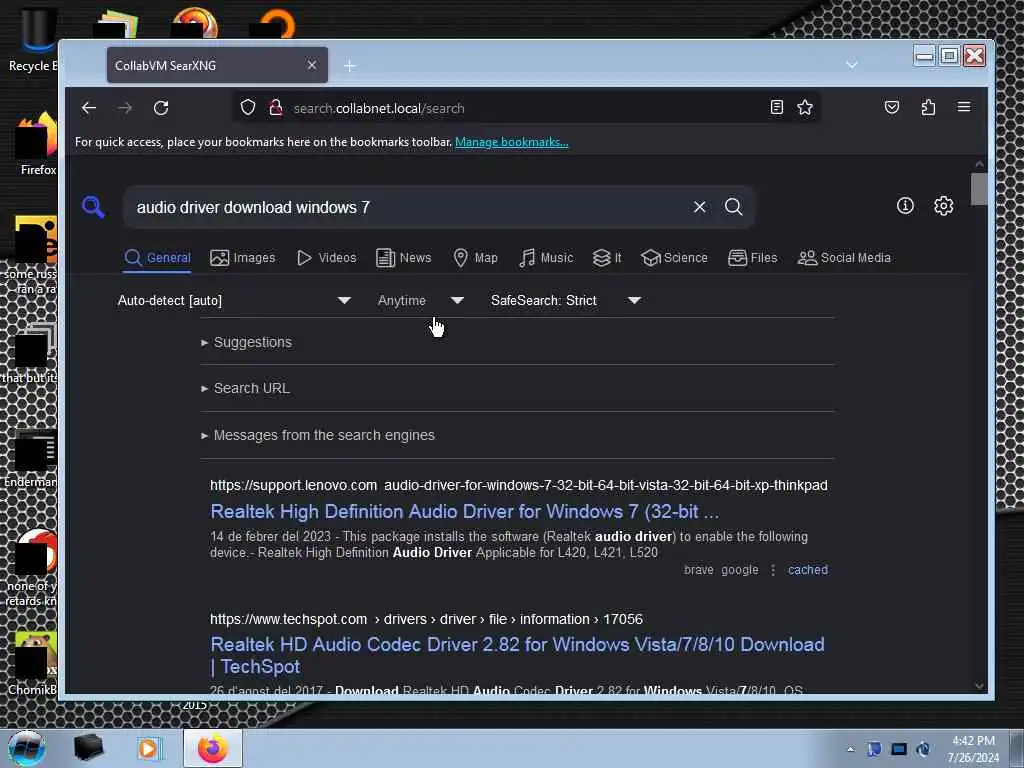Switch to the Videos search tab
Viewport: 1024px width, 768px height.
tap(327, 257)
